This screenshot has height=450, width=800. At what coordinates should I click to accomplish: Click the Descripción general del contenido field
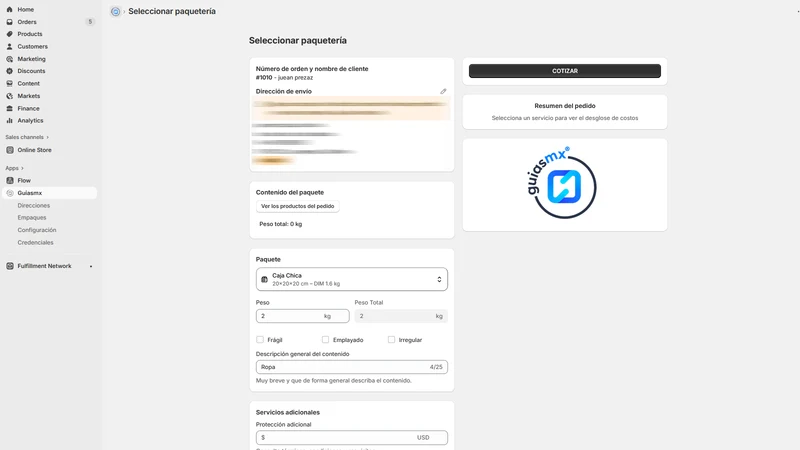[x=352, y=367]
